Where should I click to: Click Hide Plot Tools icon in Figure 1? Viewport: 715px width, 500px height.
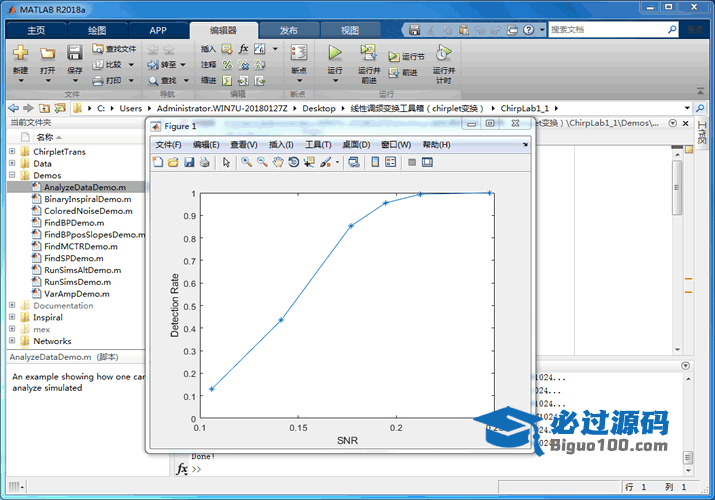412,162
